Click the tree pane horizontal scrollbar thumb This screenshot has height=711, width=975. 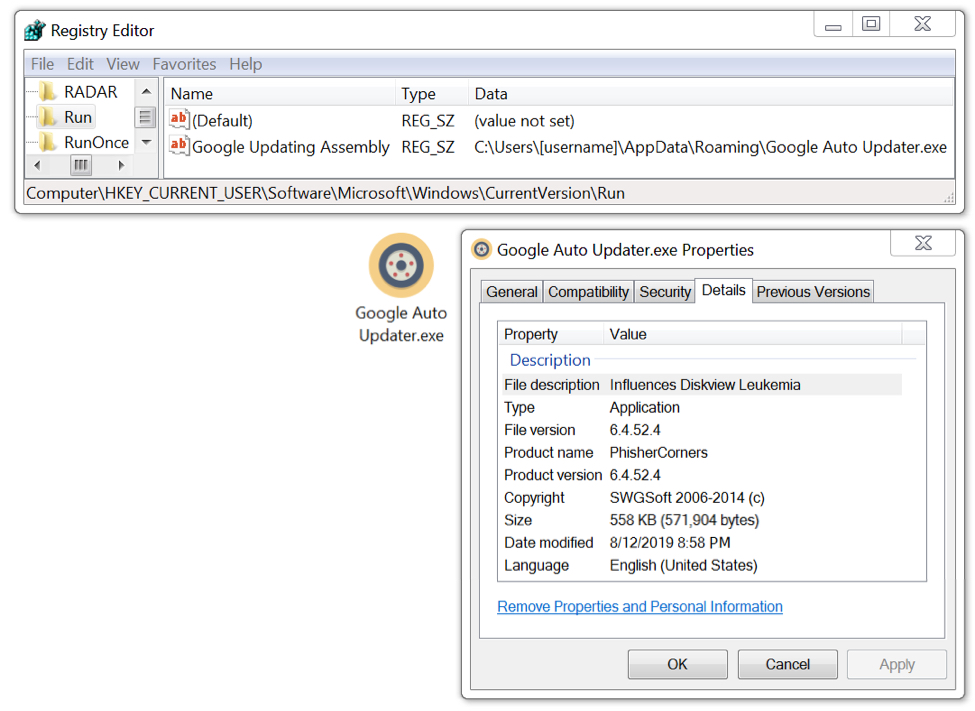tap(81, 165)
